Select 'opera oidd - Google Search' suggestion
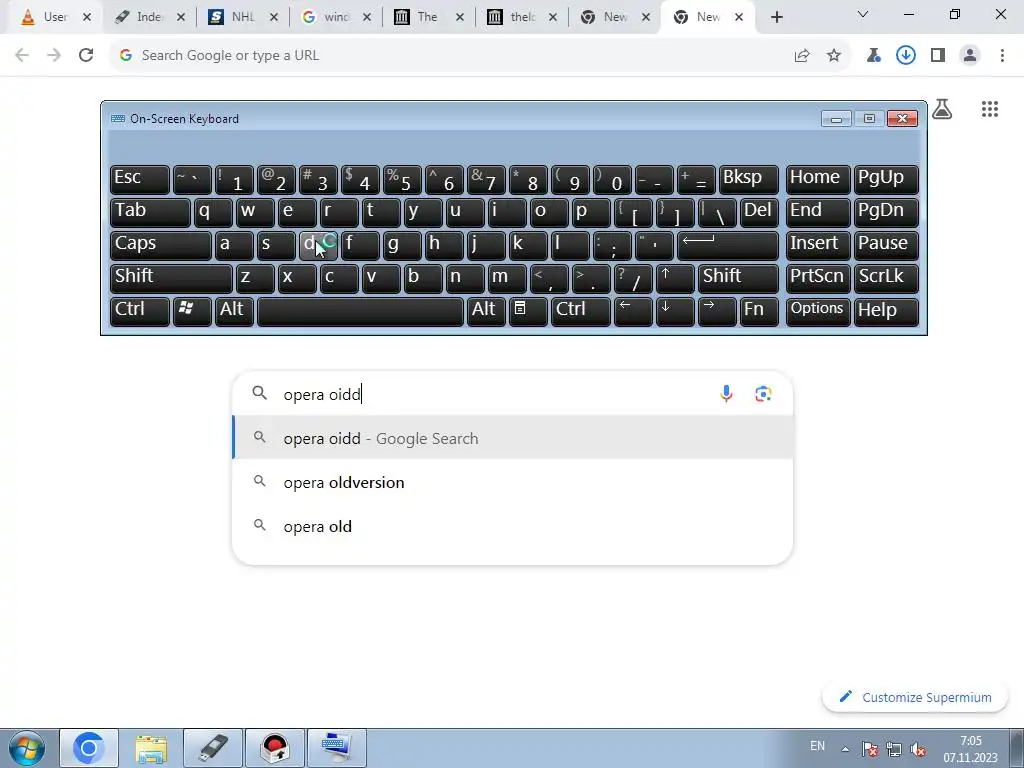 pyautogui.click(x=513, y=438)
